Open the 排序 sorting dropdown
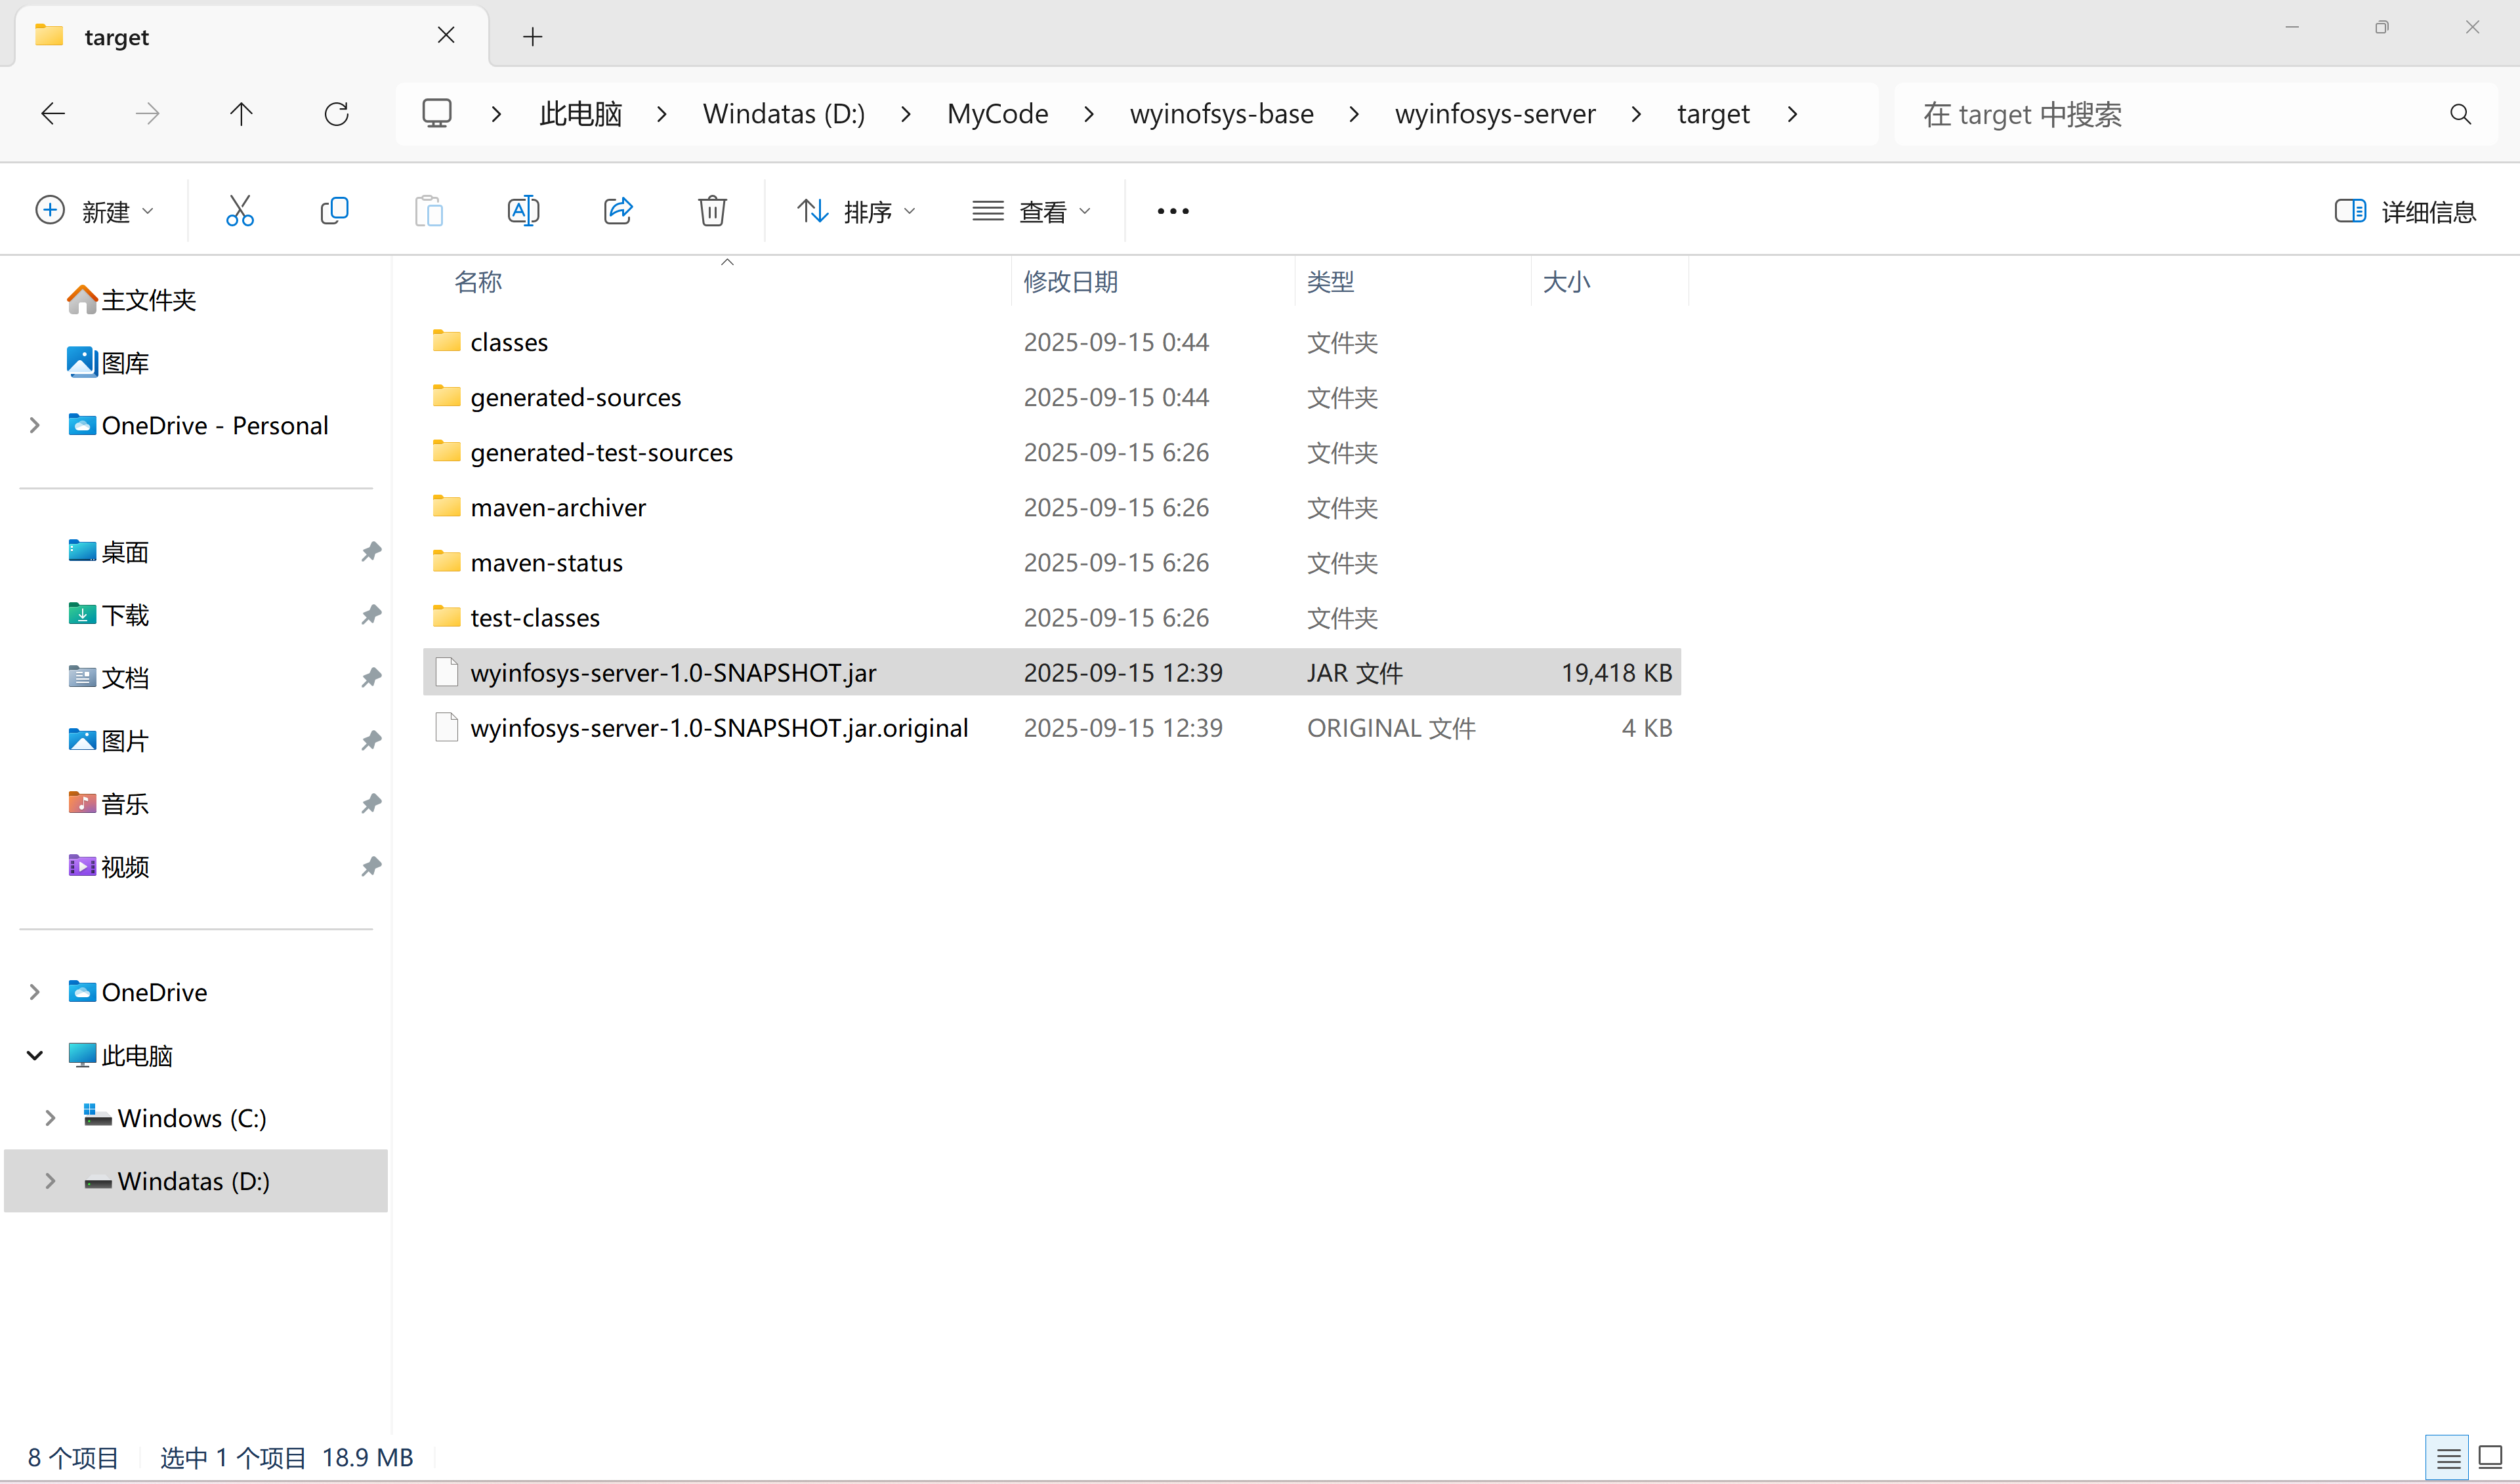Image resolution: width=2520 pixels, height=1484 pixels. point(857,210)
